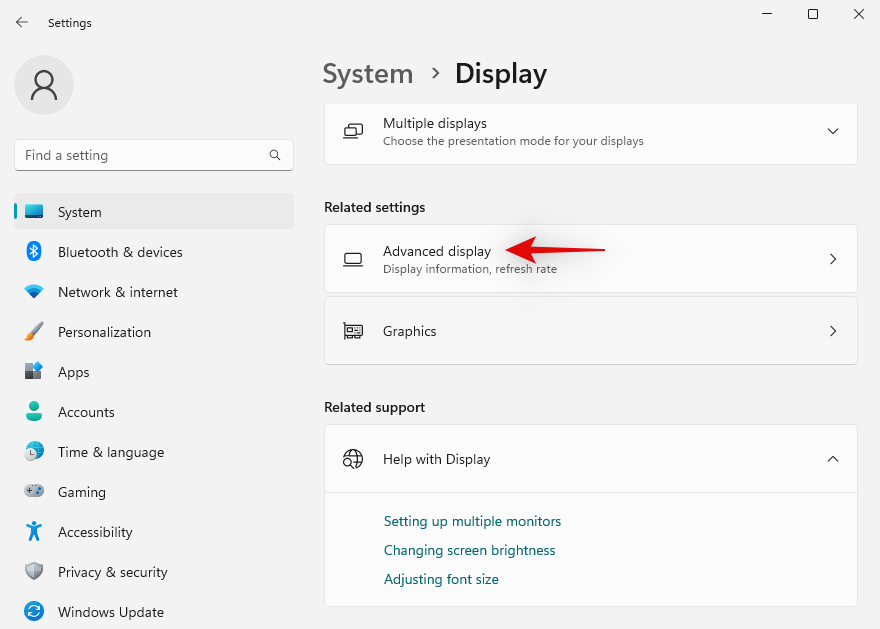Select Privacy & security in sidebar
This screenshot has width=880, height=629.
click(112, 572)
